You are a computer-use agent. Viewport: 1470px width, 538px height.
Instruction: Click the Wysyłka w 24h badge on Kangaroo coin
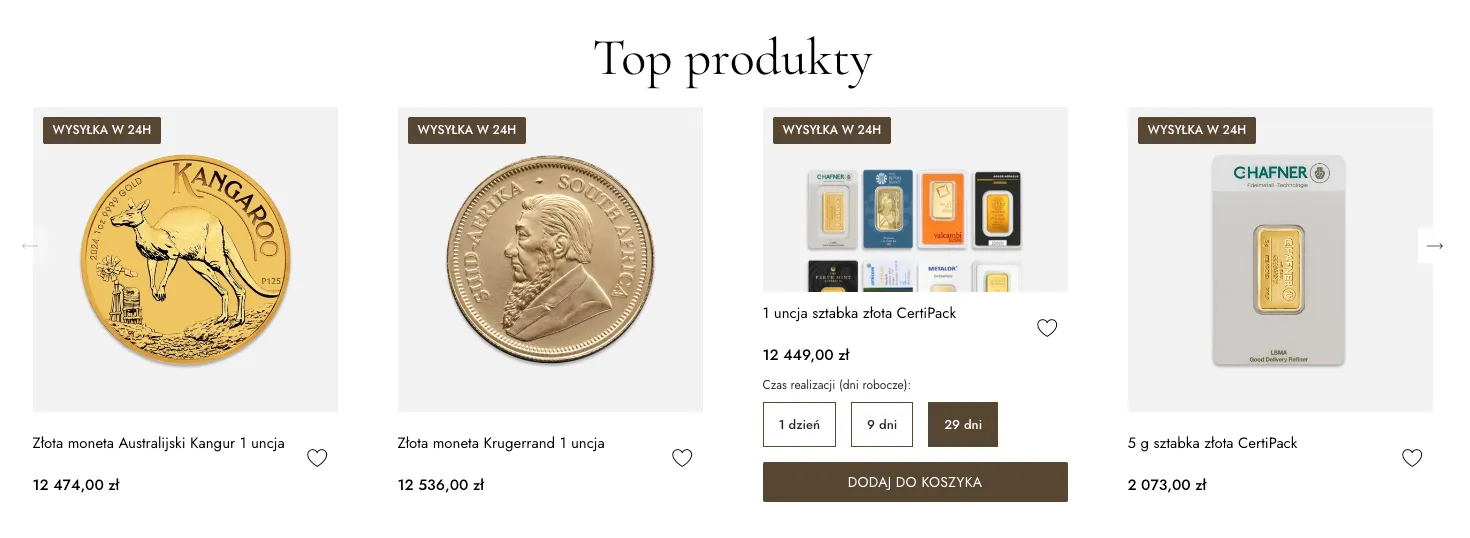(x=102, y=130)
